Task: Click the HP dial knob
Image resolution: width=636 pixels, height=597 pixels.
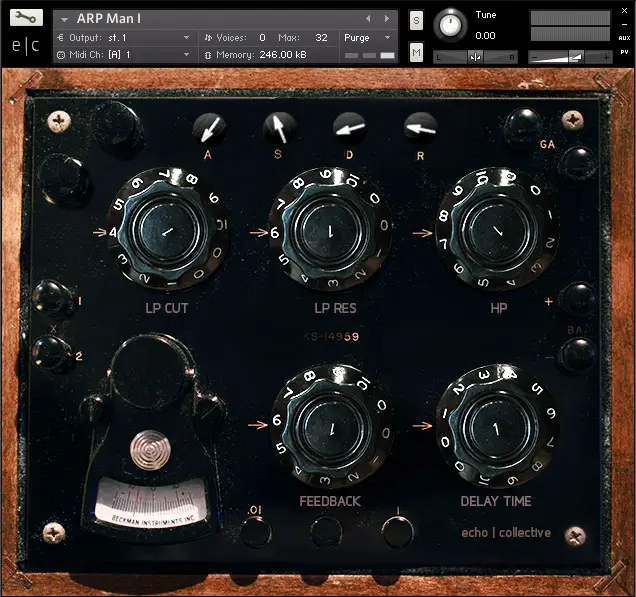Action: click(498, 230)
